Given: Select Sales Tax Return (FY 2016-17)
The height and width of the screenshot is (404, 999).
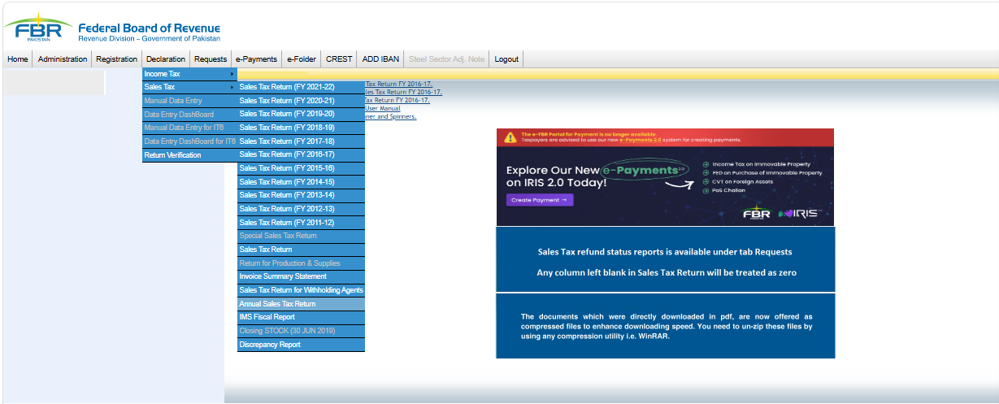Looking at the screenshot, I should [301, 155].
